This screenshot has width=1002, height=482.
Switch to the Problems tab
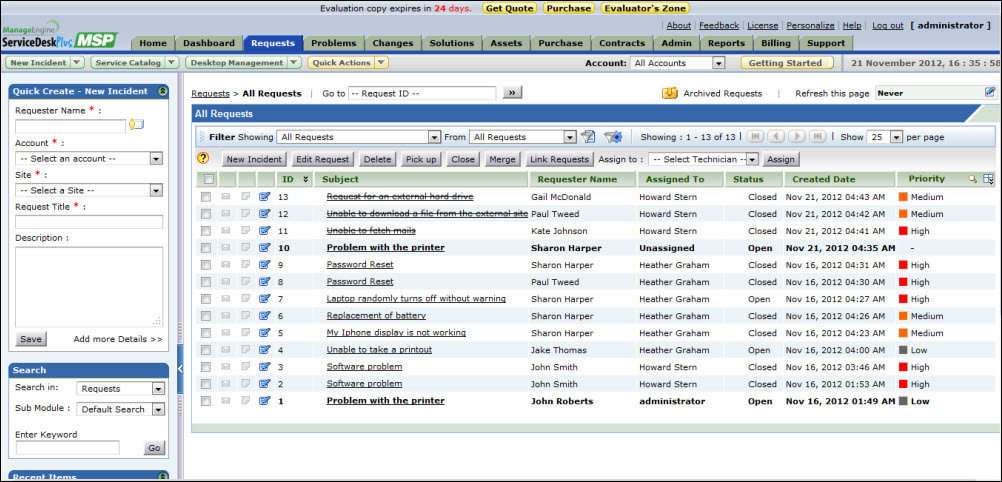coord(333,43)
